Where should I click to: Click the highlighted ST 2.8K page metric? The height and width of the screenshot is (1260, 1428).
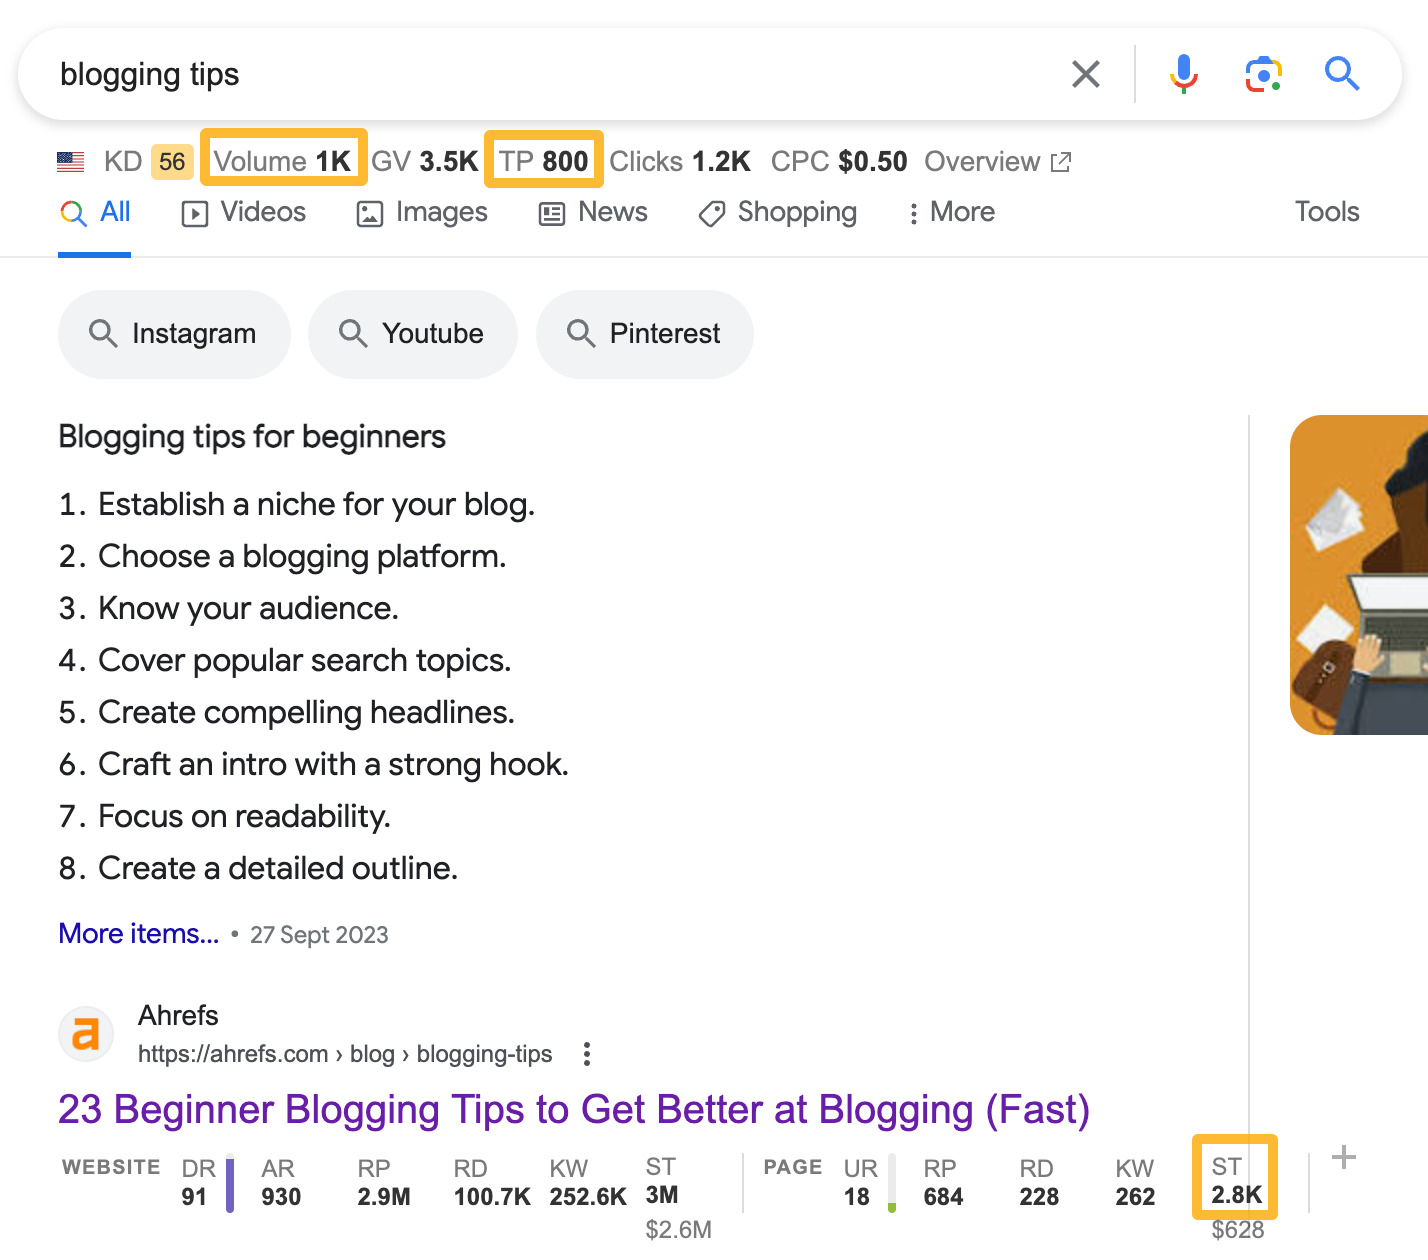pos(1234,1179)
